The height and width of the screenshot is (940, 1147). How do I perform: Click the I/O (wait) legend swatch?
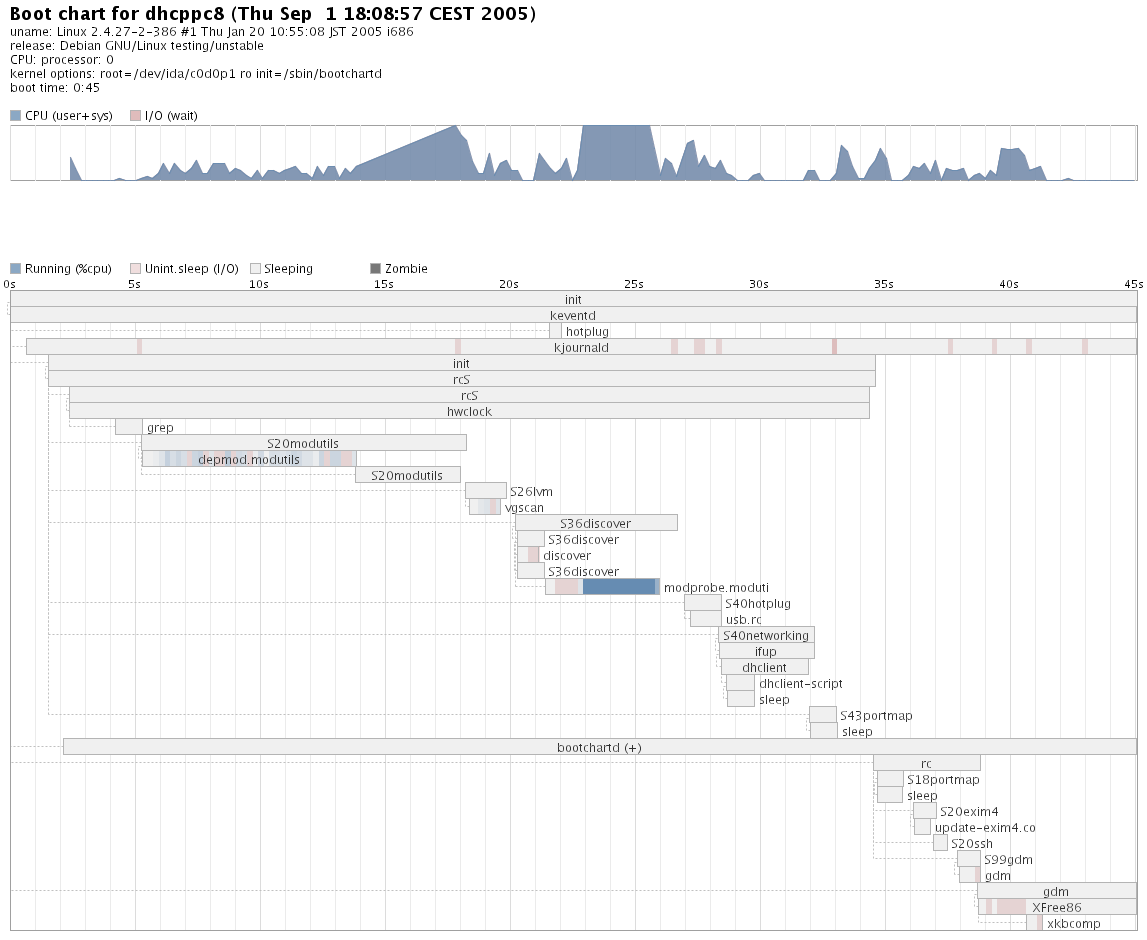[x=135, y=116]
